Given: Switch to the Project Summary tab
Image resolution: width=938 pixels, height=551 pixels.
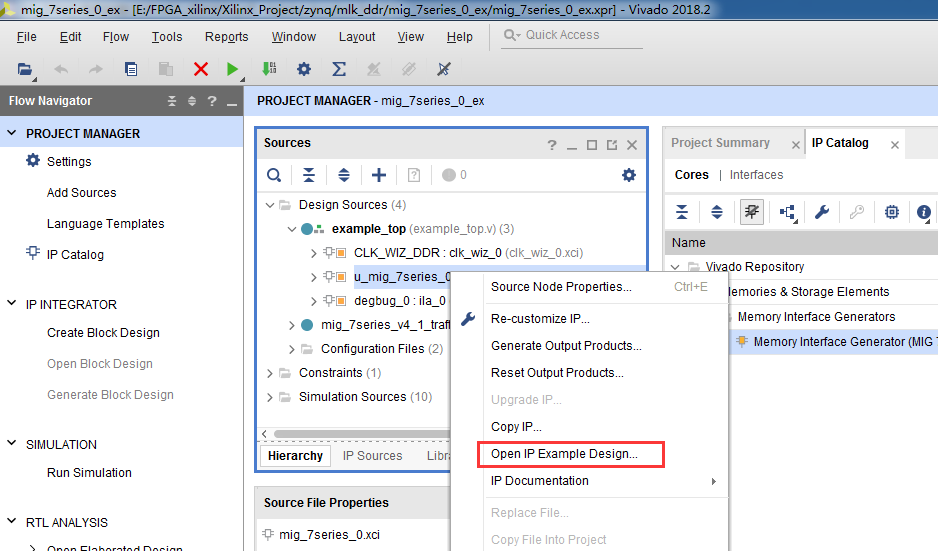Looking at the screenshot, I should pos(720,143).
